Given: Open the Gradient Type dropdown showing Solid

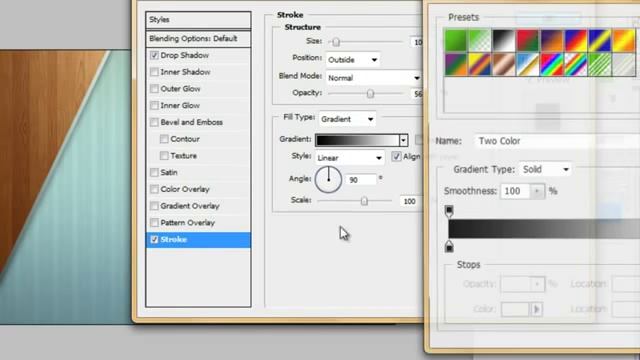Looking at the screenshot, I should pyautogui.click(x=545, y=169).
